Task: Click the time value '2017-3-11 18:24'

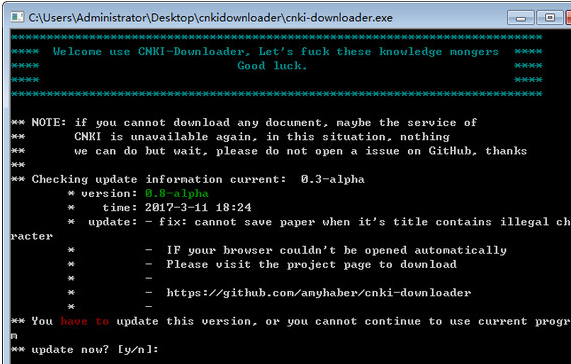Action: 198,208
